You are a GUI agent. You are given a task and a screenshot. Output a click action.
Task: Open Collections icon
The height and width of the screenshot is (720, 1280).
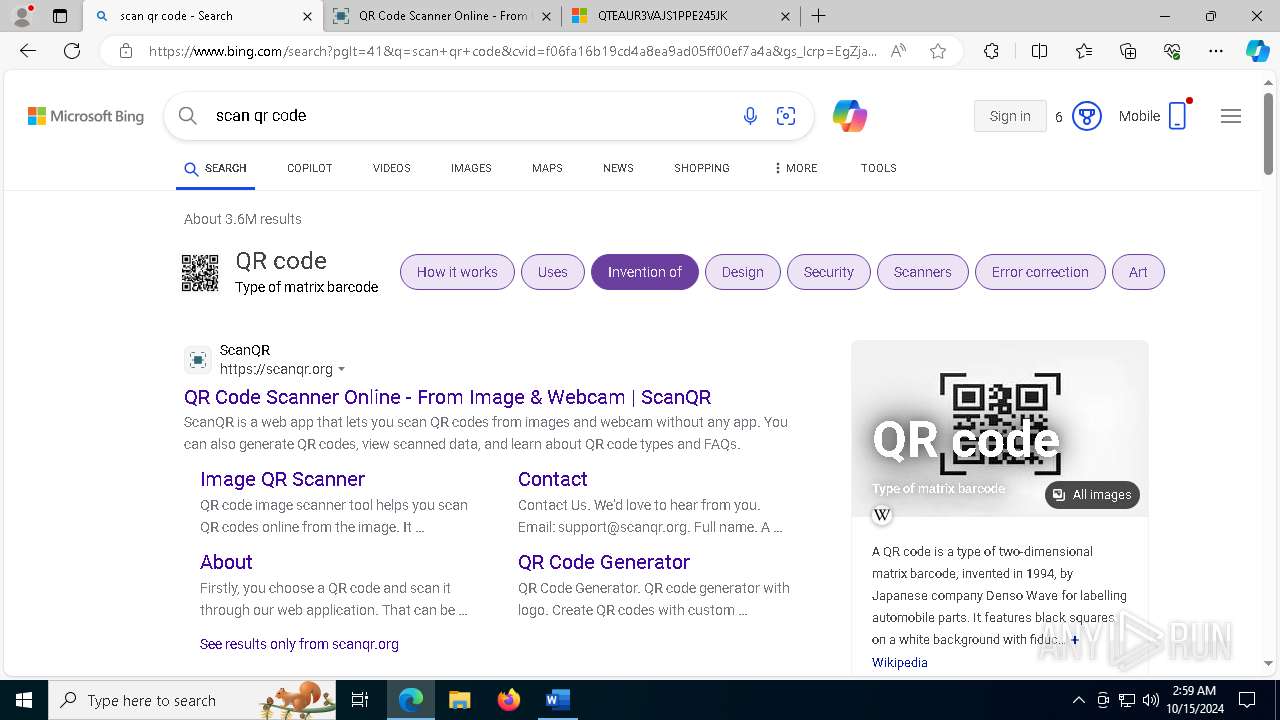(x=1128, y=51)
